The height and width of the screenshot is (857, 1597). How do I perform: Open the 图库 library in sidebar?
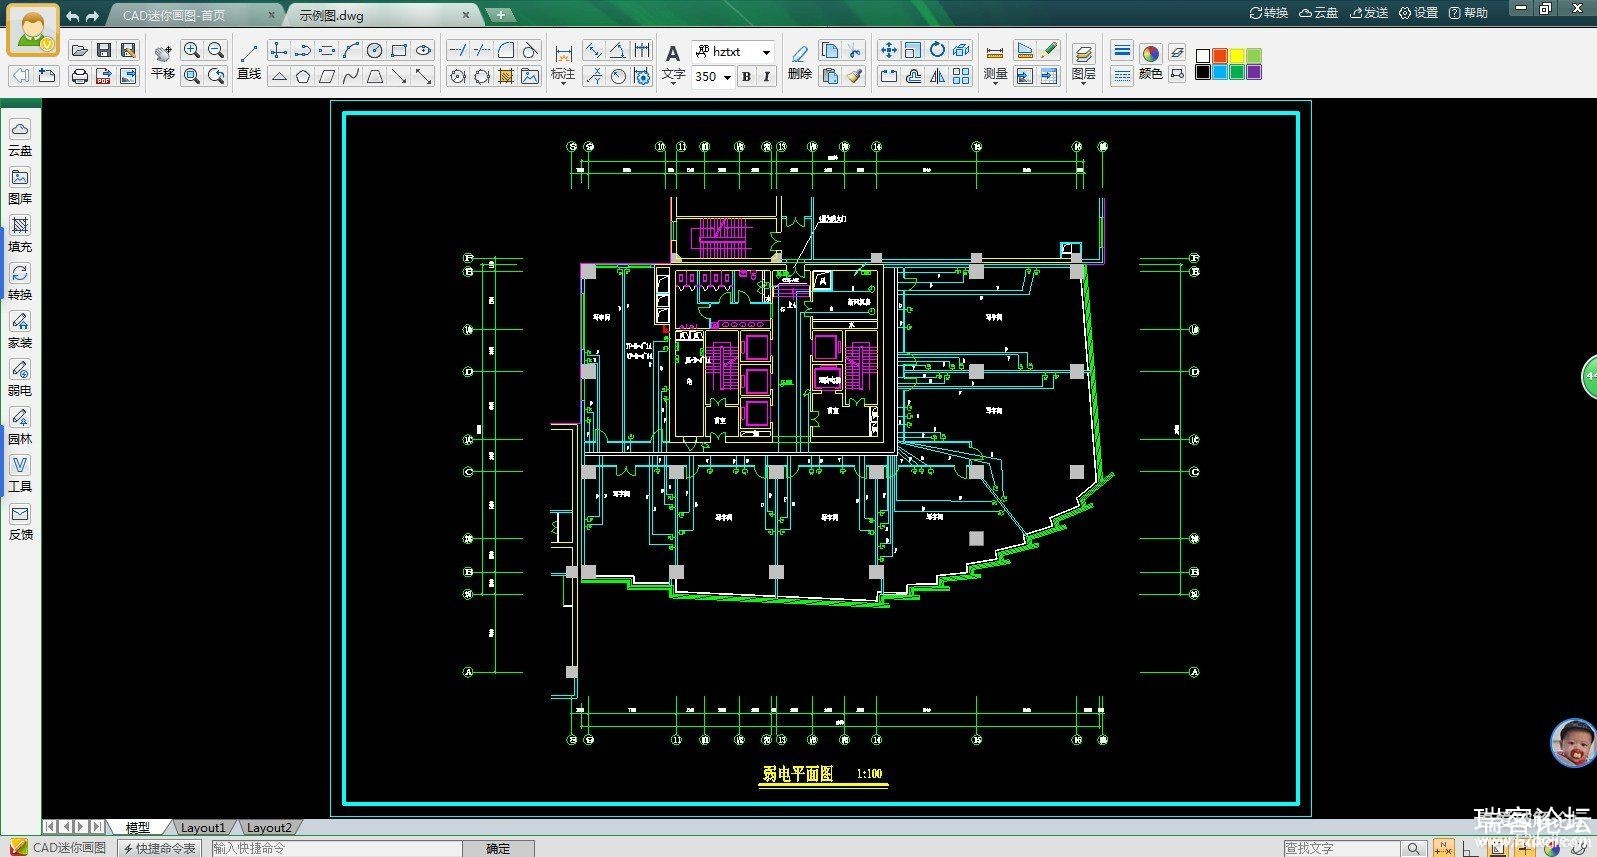coord(20,186)
